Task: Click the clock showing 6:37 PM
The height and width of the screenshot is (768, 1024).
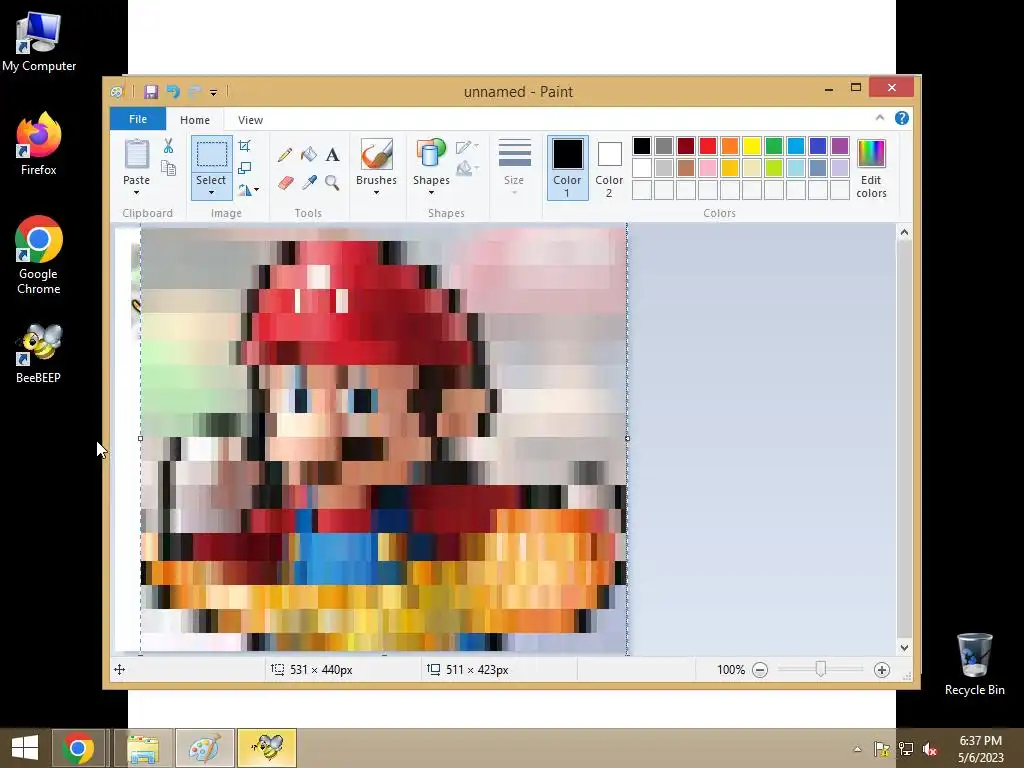Action: tap(980, 741)
